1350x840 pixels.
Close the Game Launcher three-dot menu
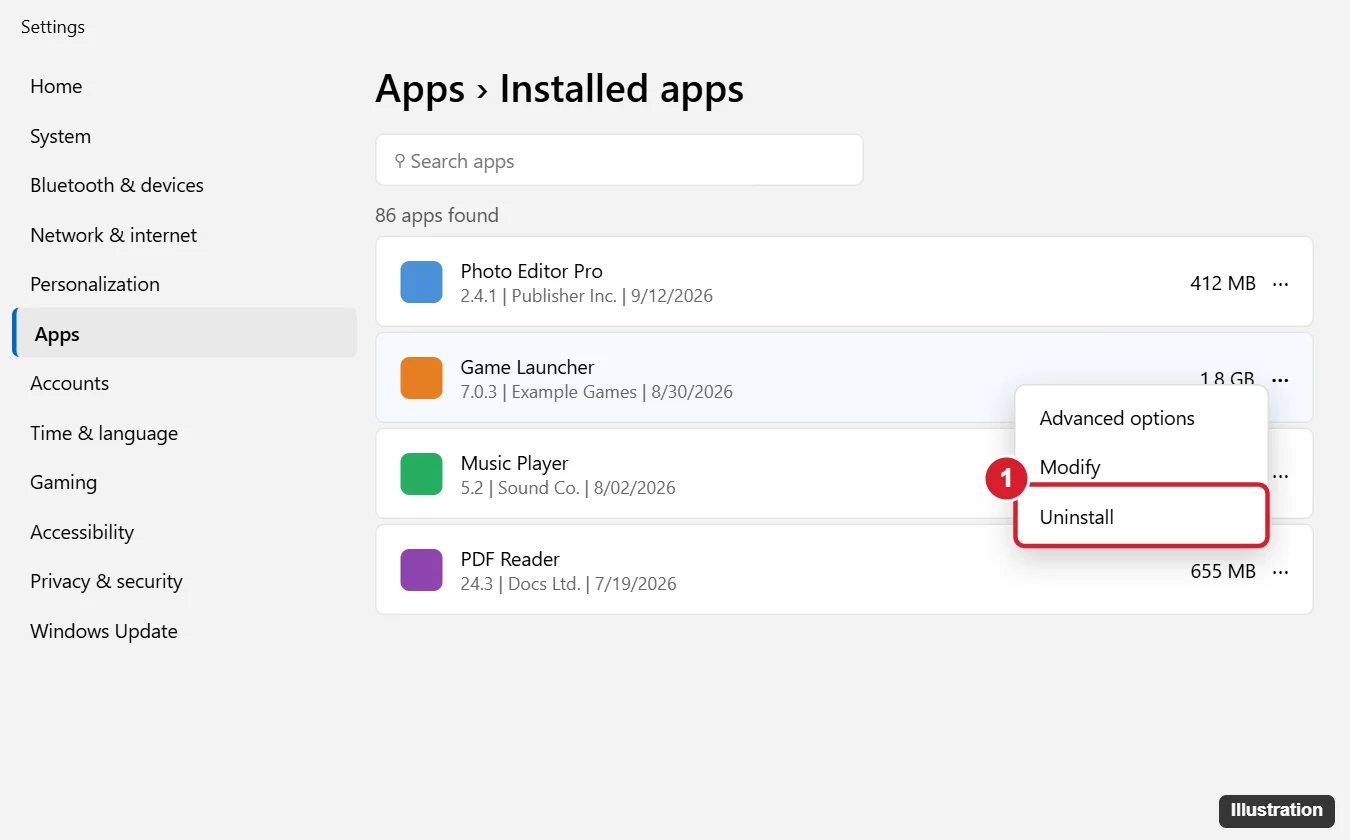pyautogui.click(x=1280, y=379)
